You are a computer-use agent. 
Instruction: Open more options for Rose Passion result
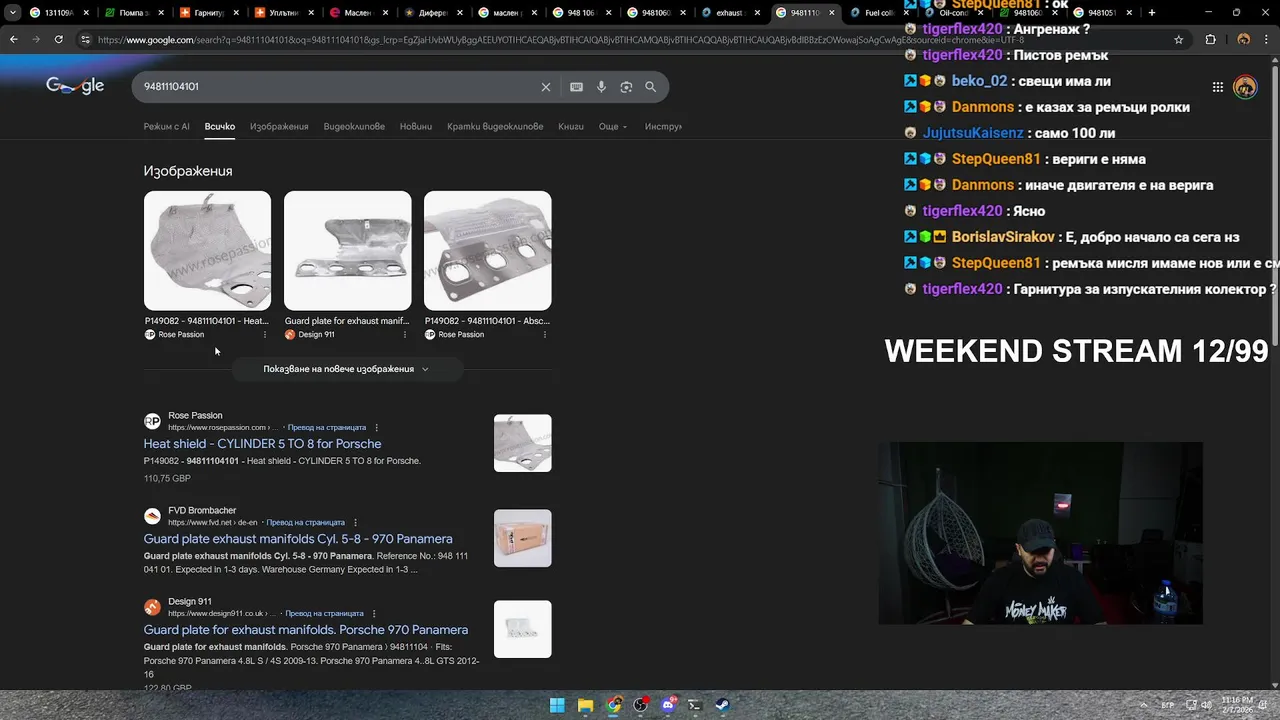pyautogui.click(x=376, y=428)
